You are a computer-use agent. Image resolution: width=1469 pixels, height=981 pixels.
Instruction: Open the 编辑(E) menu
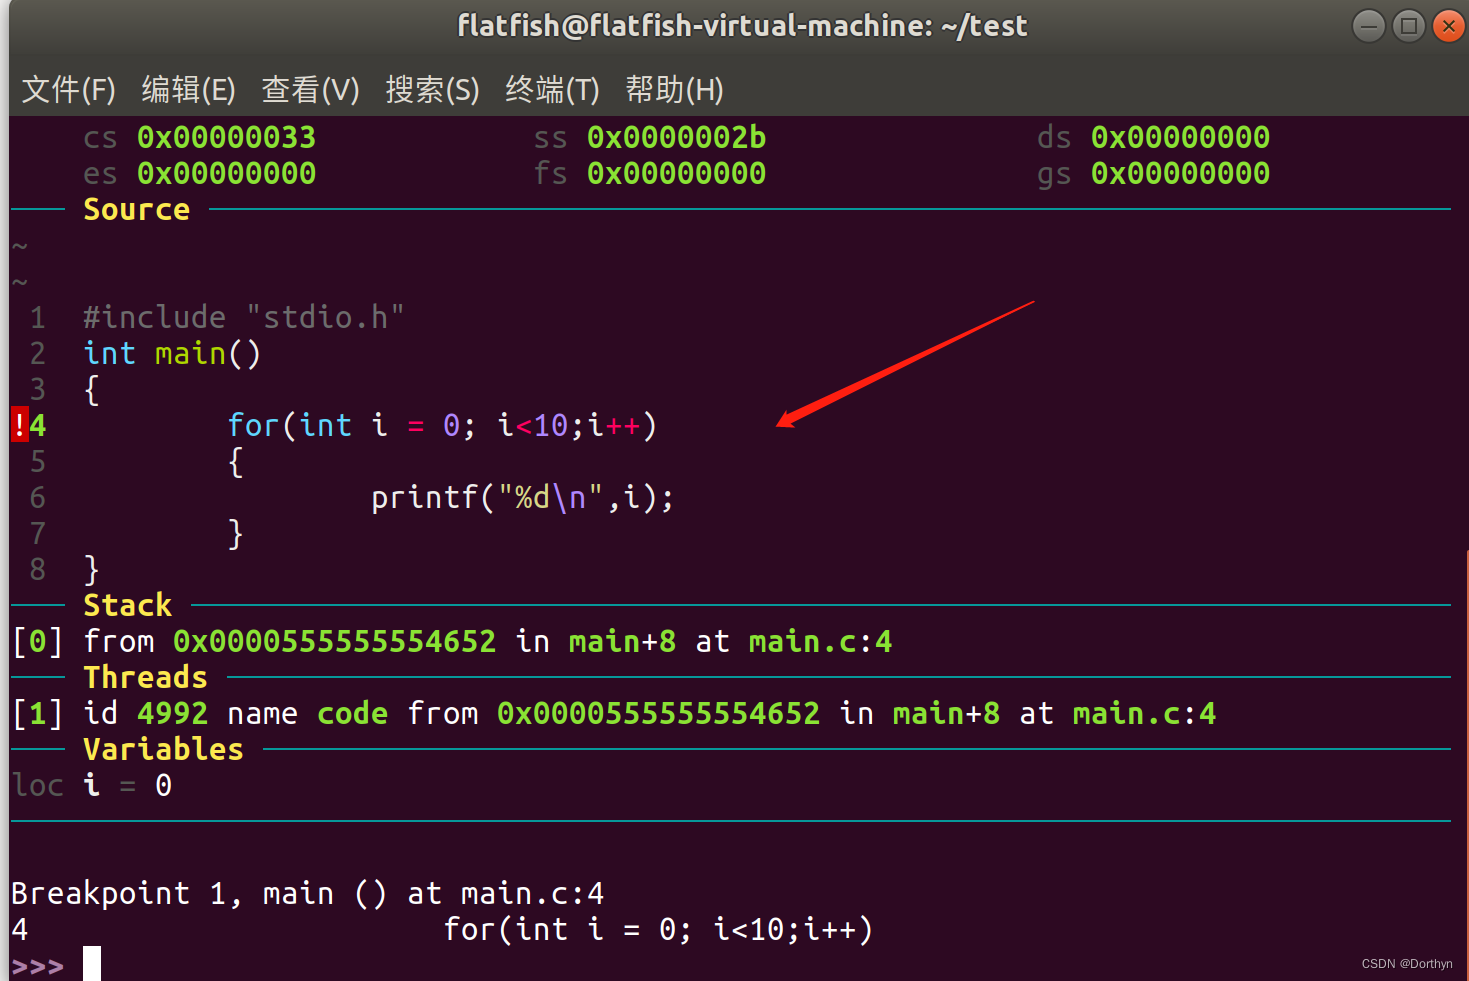tap(189, 90)
